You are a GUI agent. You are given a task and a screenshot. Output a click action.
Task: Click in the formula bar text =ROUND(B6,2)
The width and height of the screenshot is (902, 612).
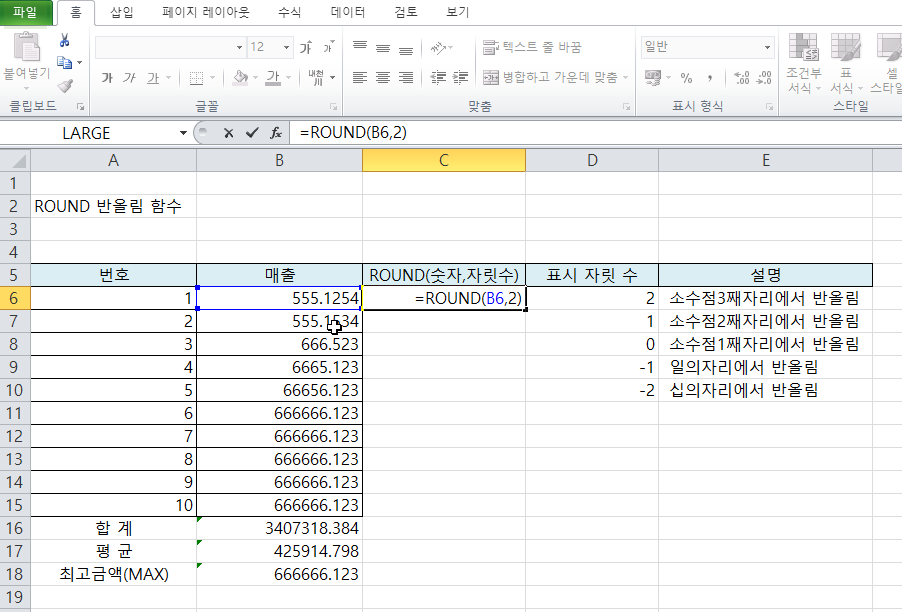[x=353, y=133]
